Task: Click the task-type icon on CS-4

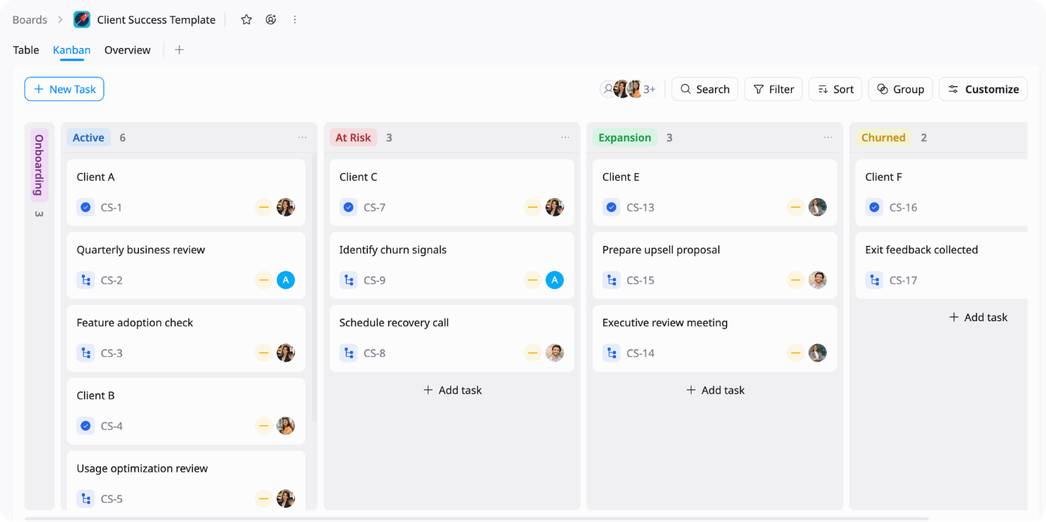Action: pyautogui.click(x=85, y=426)
